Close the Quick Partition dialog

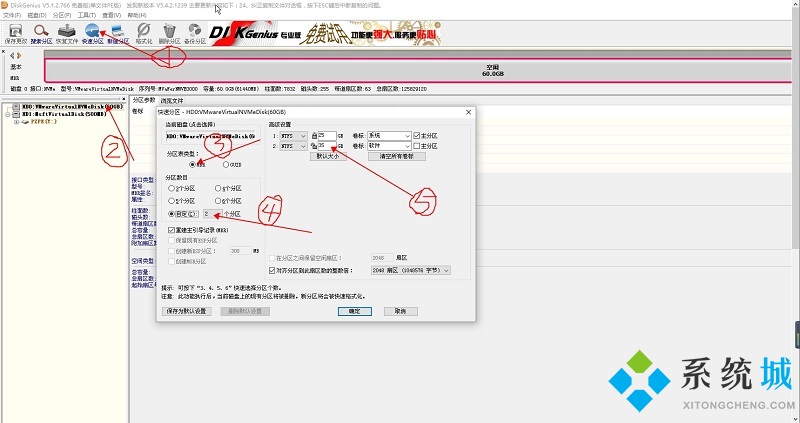[x=468, y=112]
